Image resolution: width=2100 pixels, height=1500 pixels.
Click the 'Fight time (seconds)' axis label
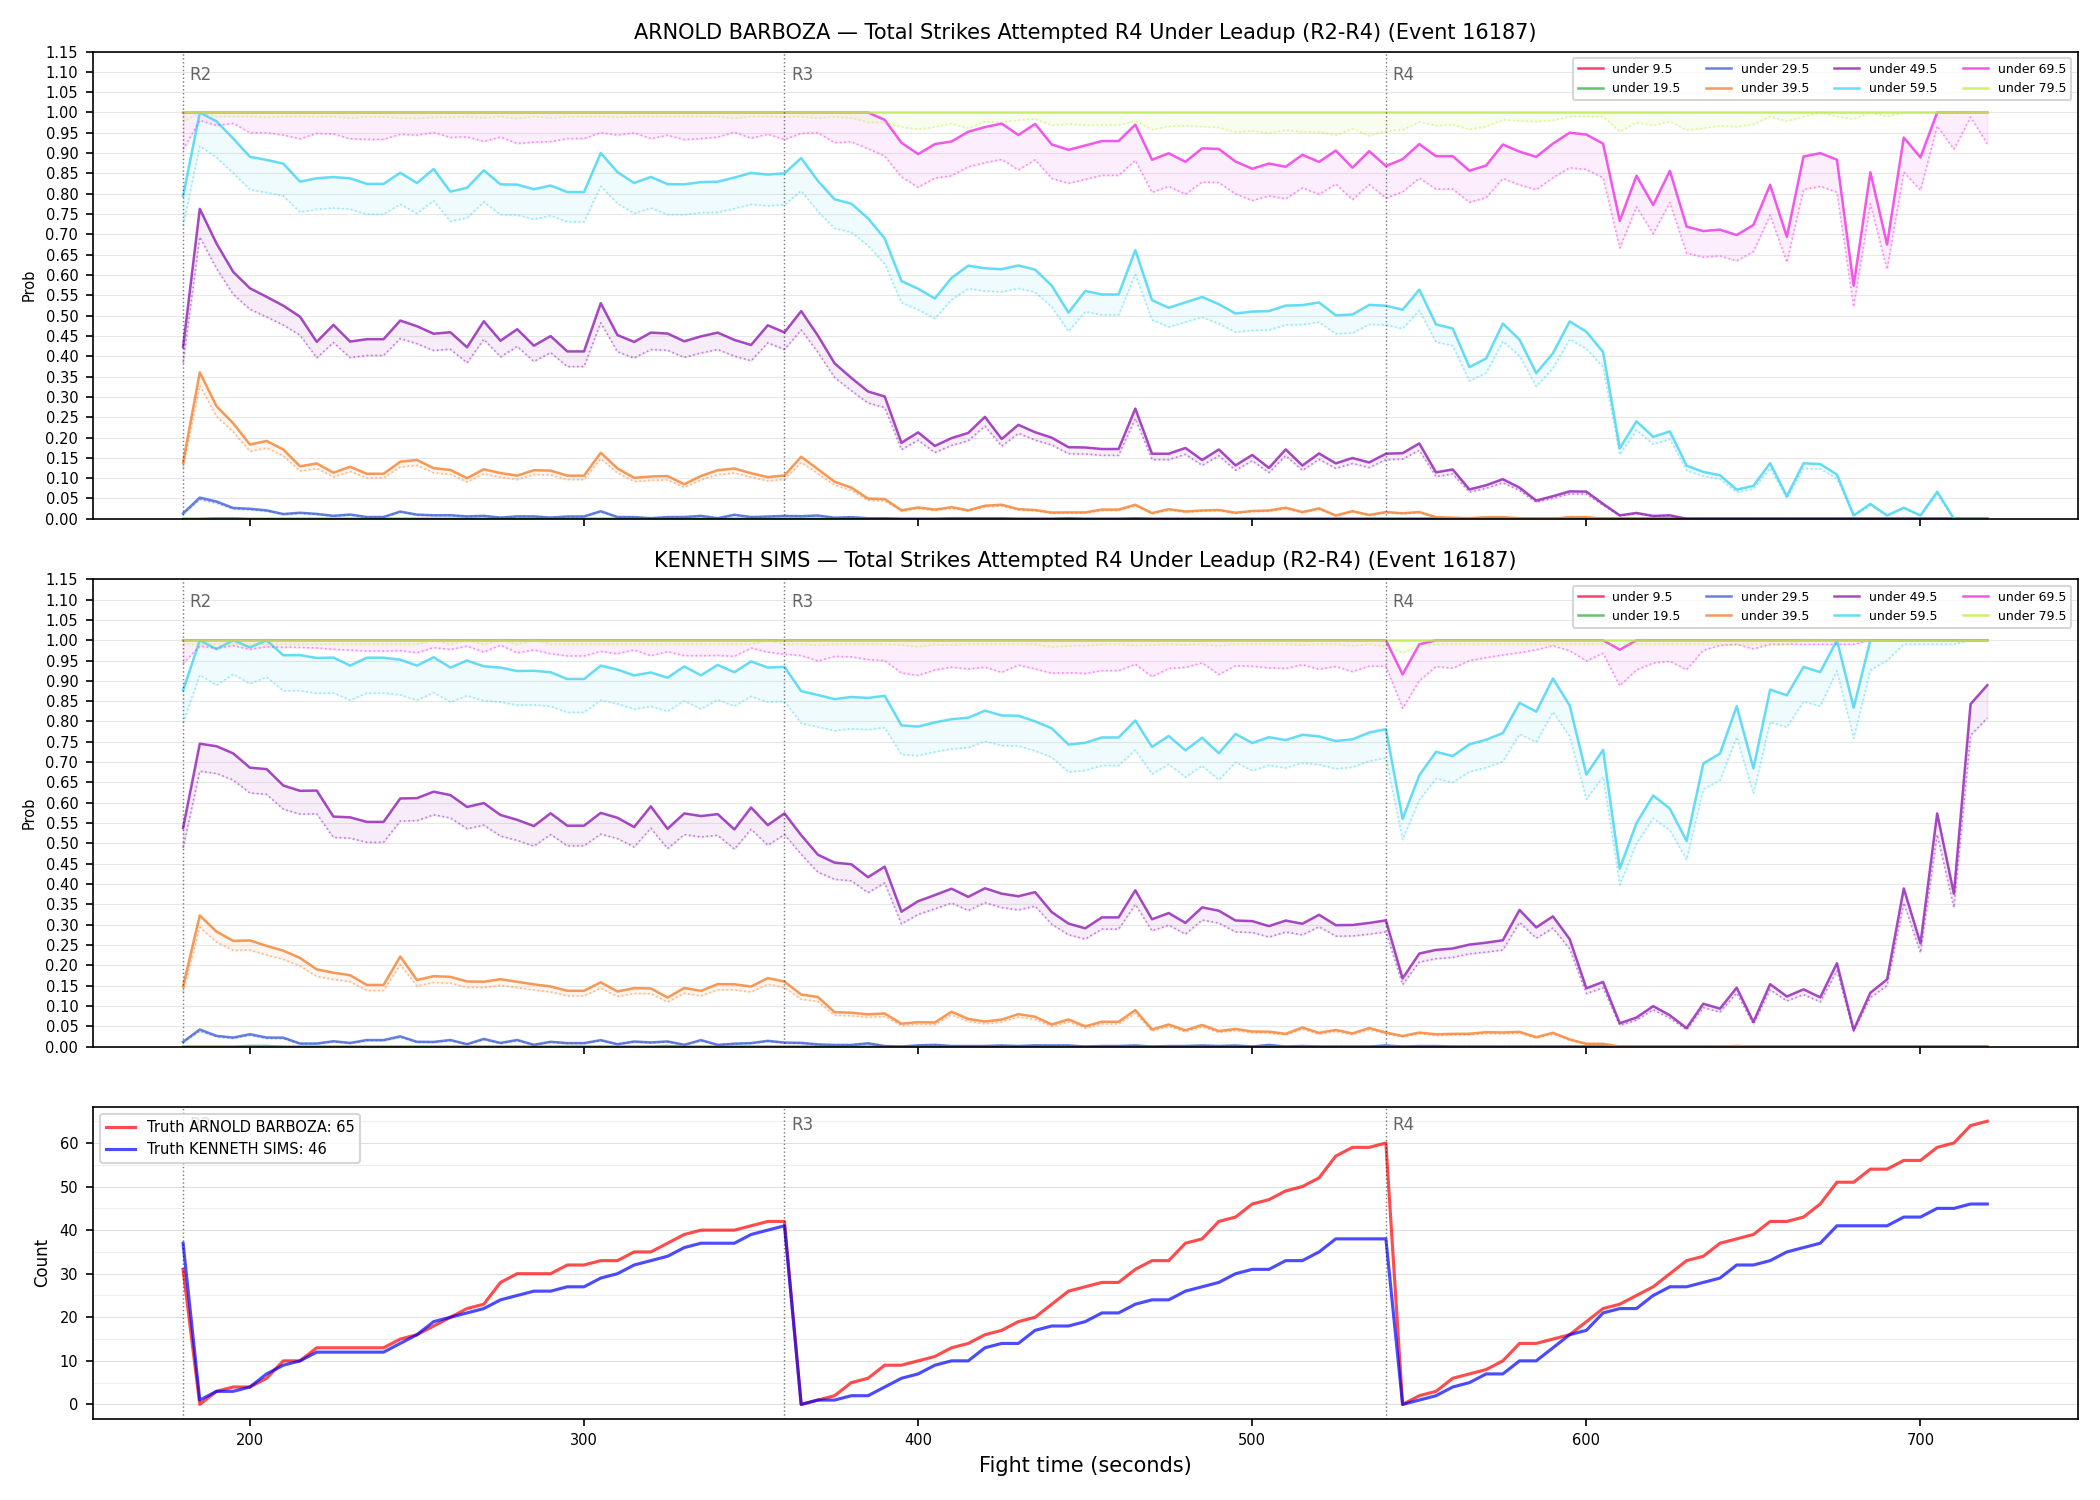click(x=1085, y=1466)
